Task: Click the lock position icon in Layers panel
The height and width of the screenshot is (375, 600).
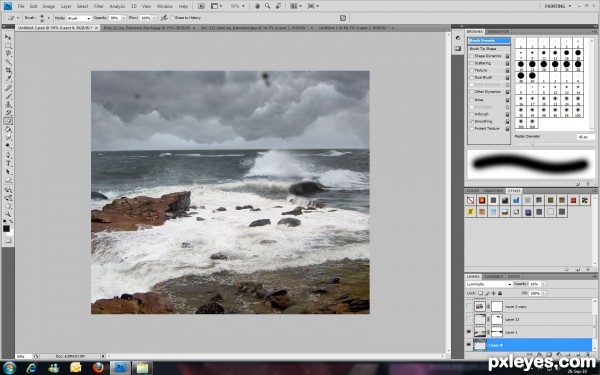Action: click(493, 293)
